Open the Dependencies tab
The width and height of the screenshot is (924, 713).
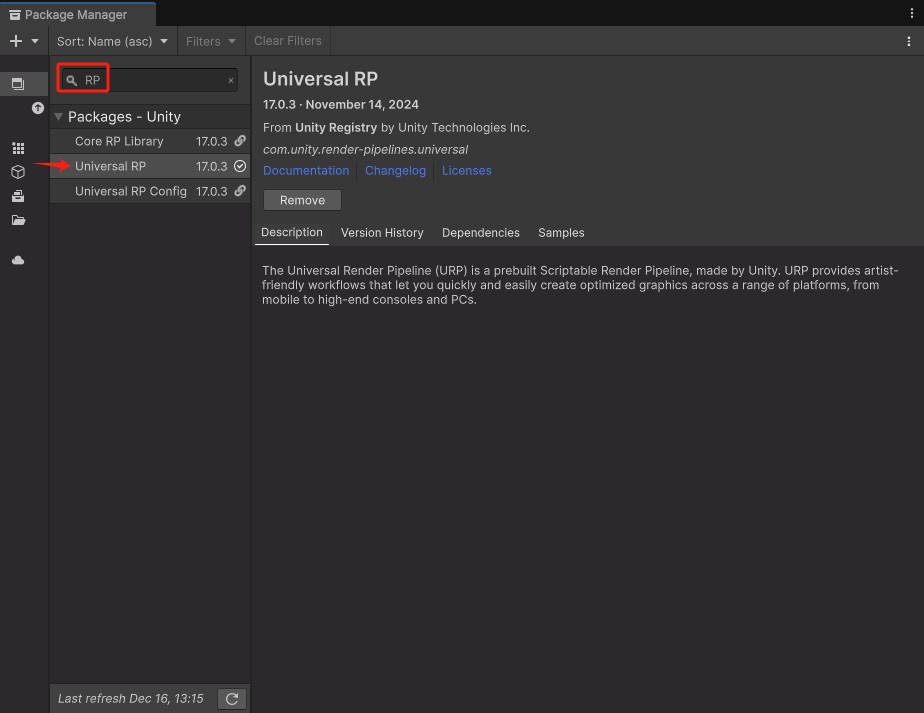[481, 233]
